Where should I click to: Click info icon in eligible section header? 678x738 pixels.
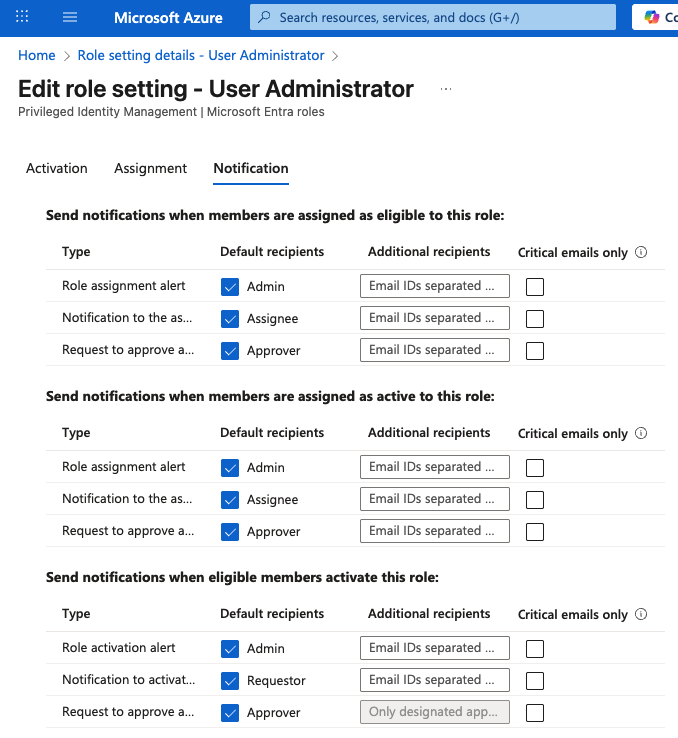click(x=641, y=252)
